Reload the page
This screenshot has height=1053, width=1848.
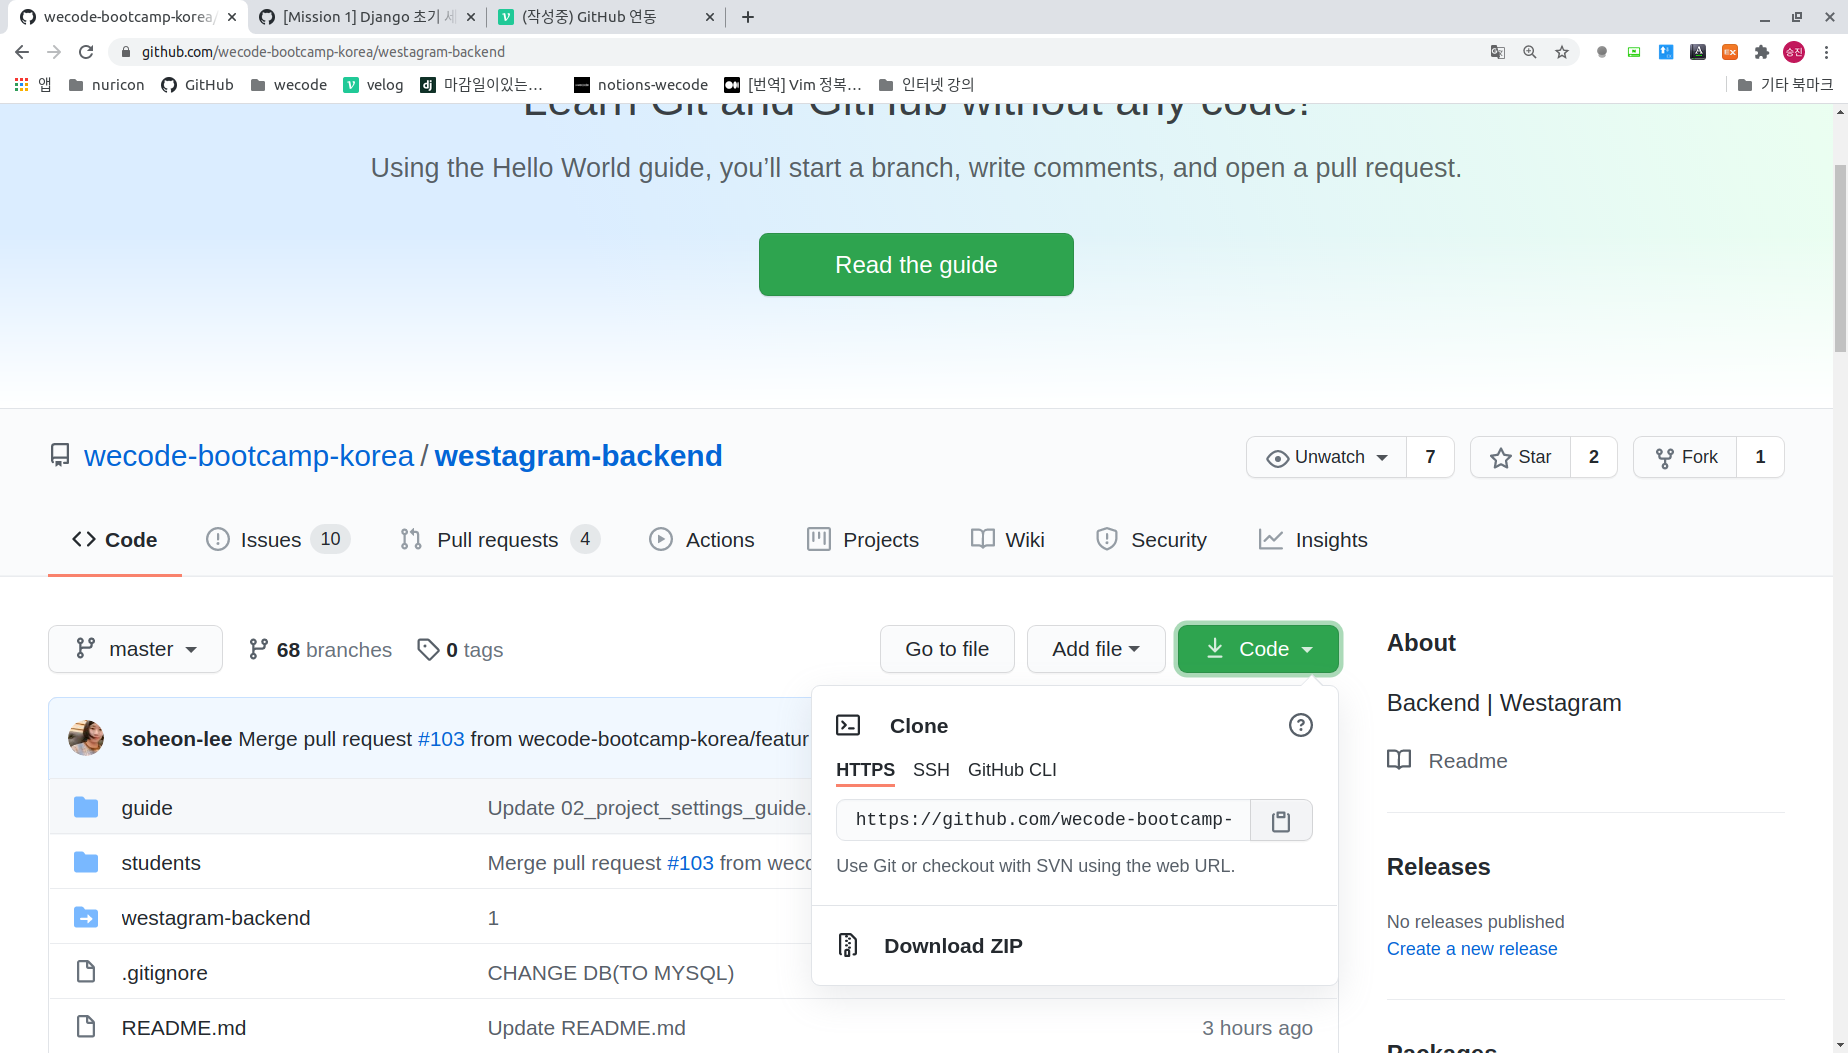pos(86,52)
